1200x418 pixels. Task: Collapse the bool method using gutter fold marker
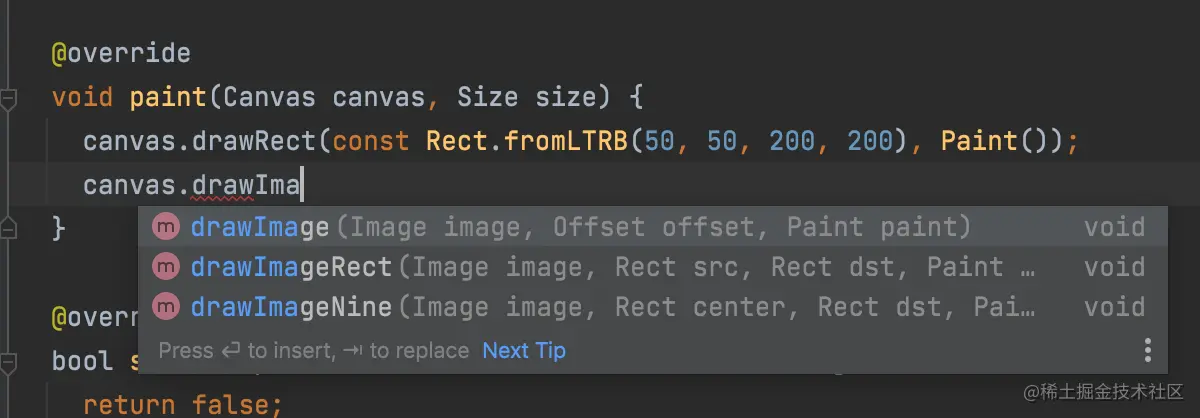tap(9, 361)
